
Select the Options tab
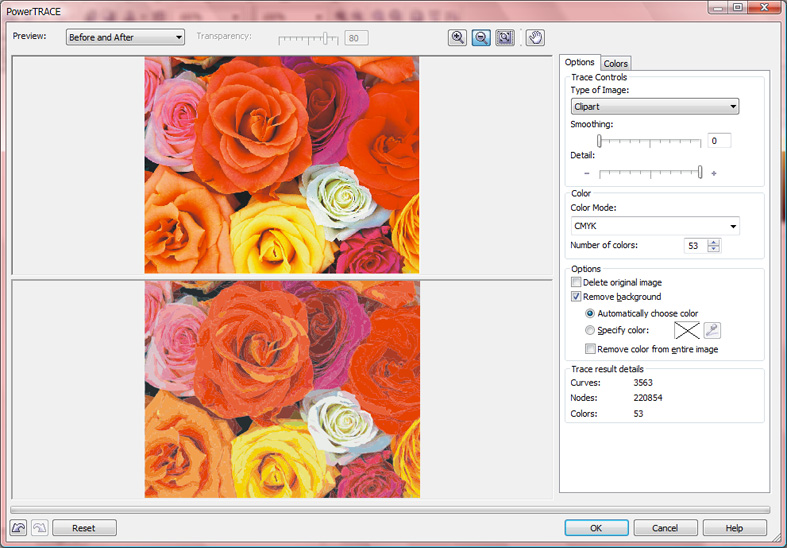(580, 63)
